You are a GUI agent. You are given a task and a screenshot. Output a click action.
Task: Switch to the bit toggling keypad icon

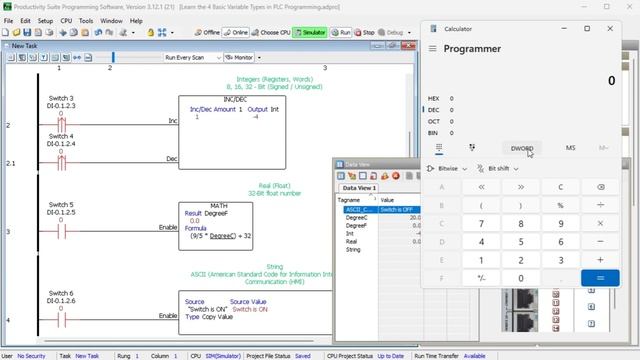pyautogui.click(x=472, y=148)
